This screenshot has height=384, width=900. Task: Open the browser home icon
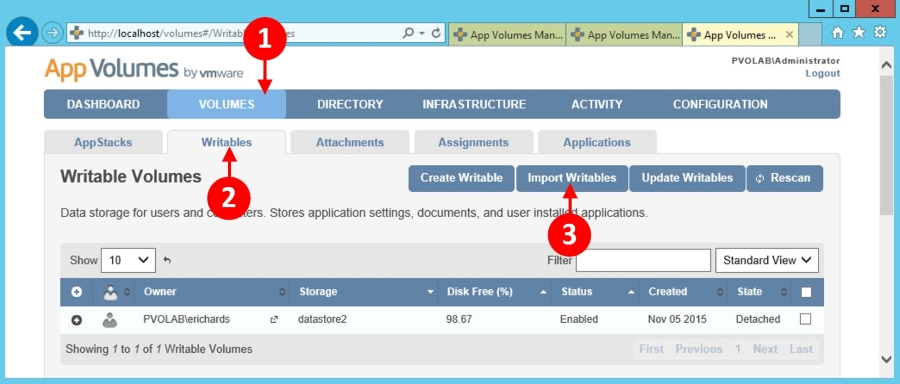(837, 33)
